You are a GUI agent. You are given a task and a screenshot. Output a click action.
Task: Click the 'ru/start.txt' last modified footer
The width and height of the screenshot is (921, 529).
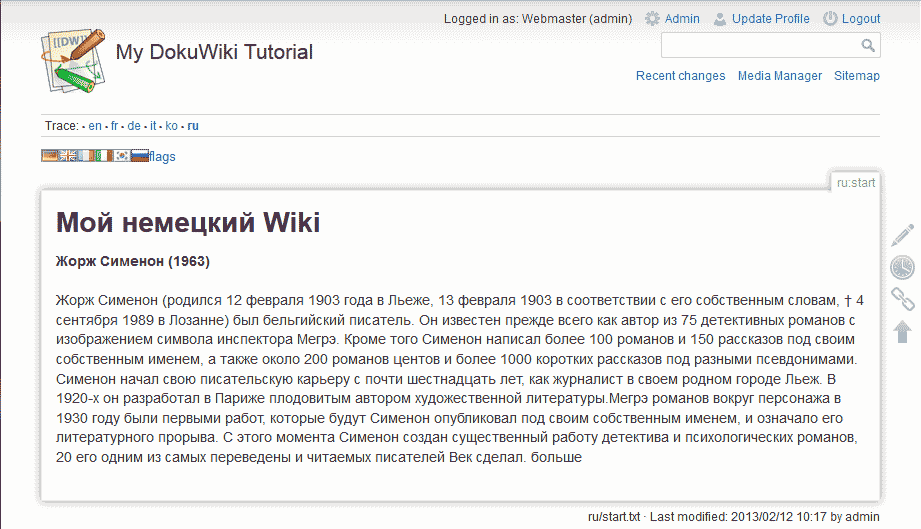(734, 517)
